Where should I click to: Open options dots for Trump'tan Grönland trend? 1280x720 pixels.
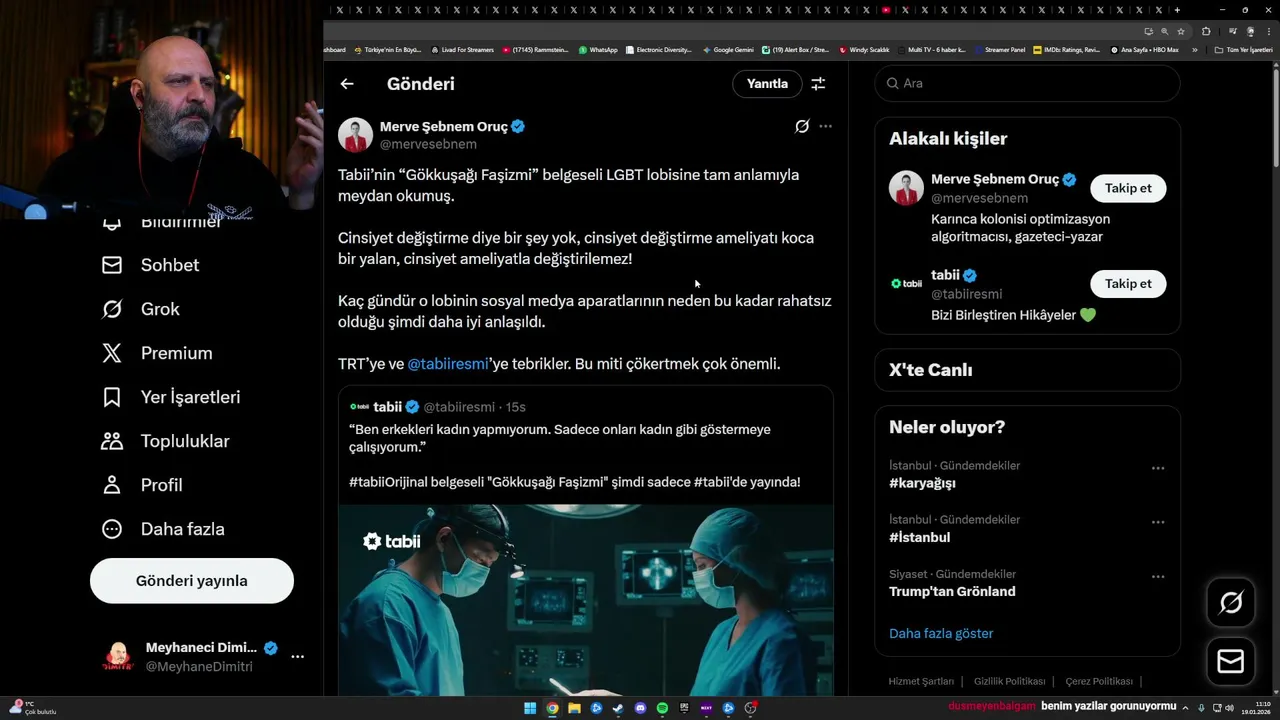[1158, 577]
